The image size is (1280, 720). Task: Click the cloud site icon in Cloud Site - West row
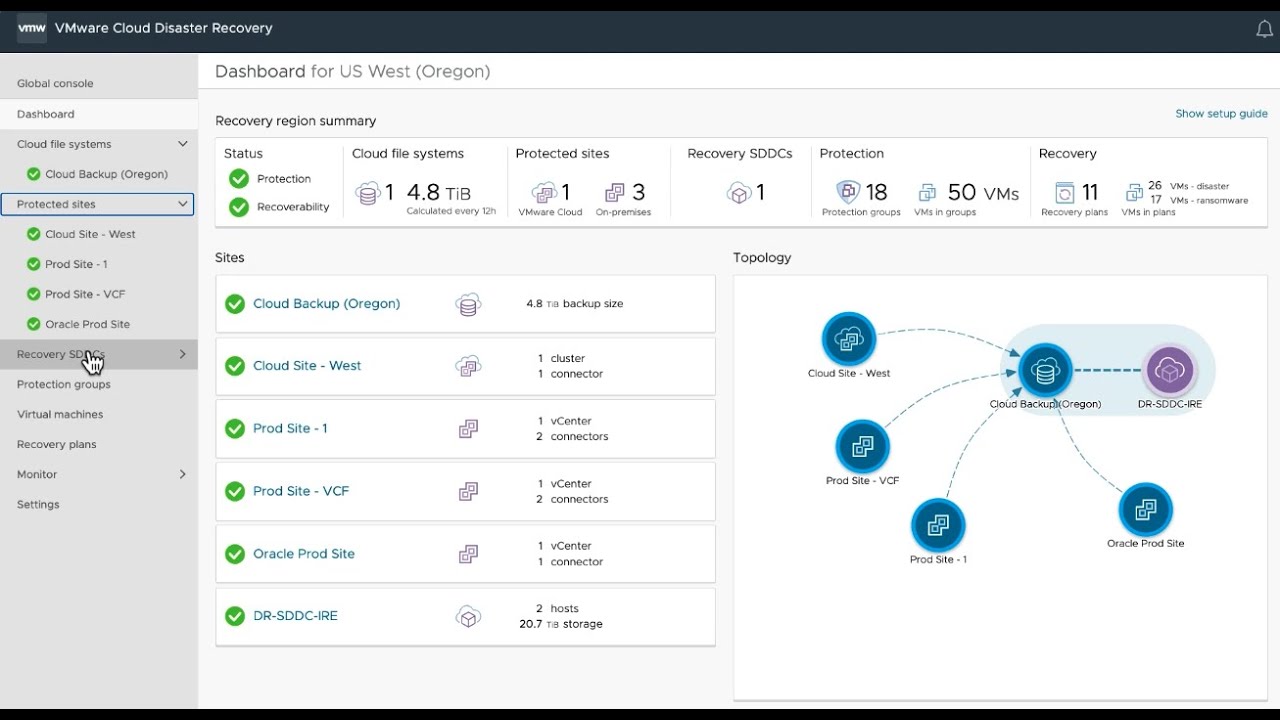(x=468, y=366)
